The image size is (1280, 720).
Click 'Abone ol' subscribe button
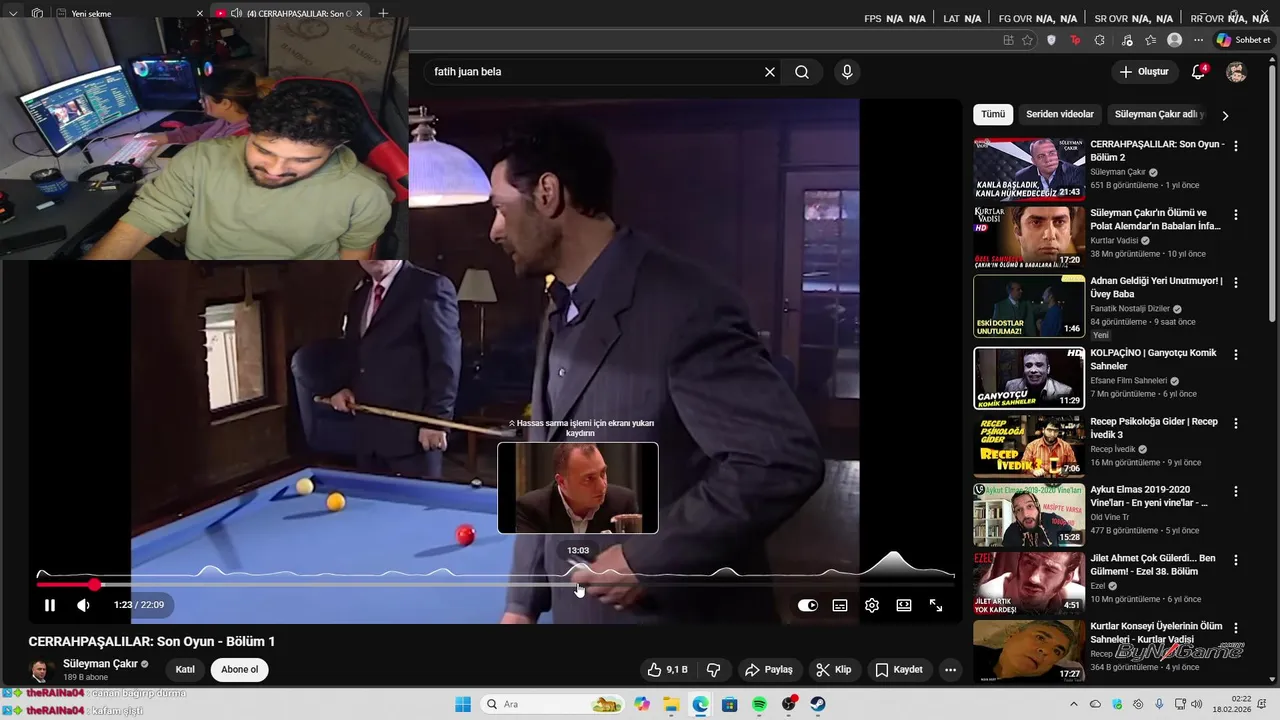pyautogui.click(x=240, y=670)
